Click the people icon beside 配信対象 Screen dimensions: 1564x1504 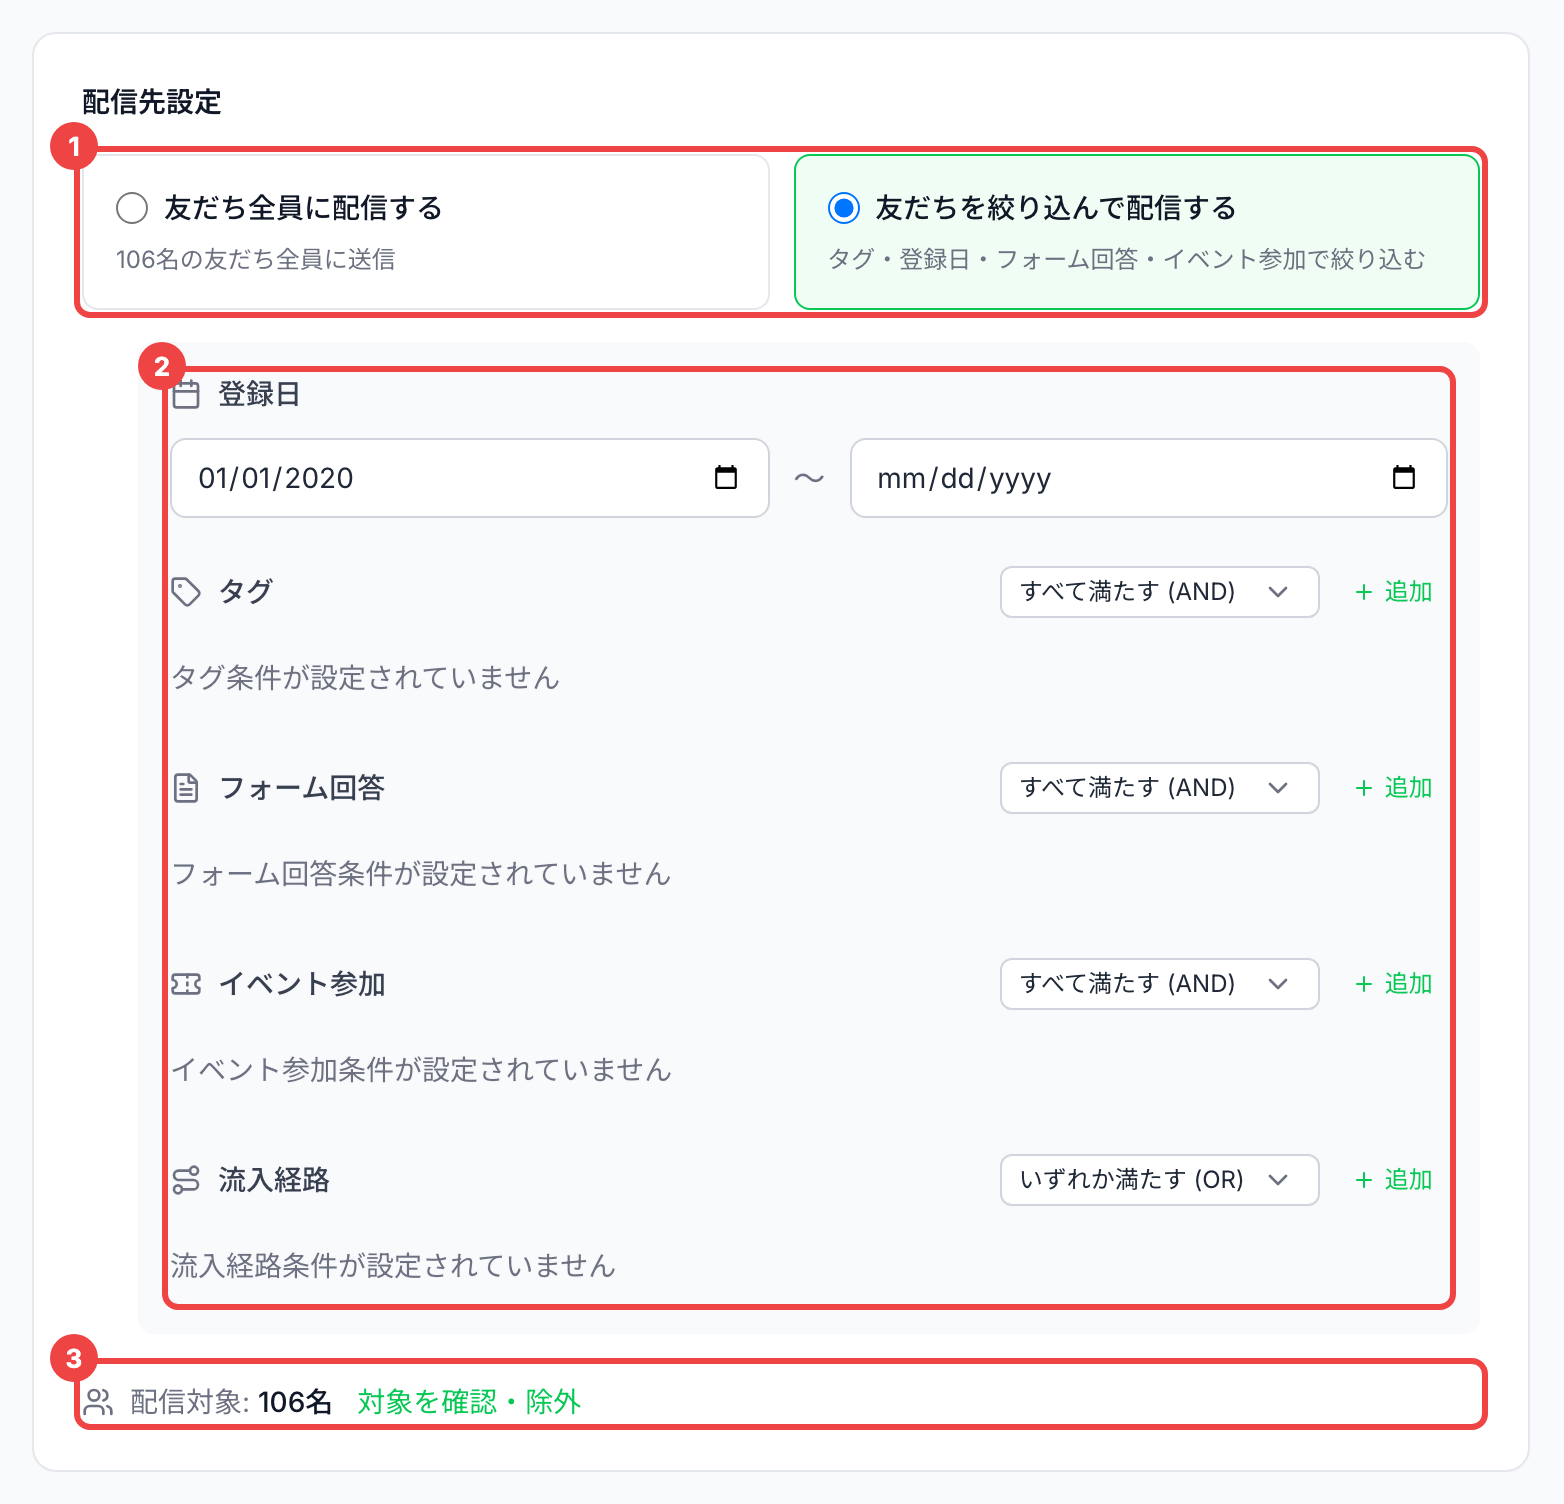[x=98, y=1402]
